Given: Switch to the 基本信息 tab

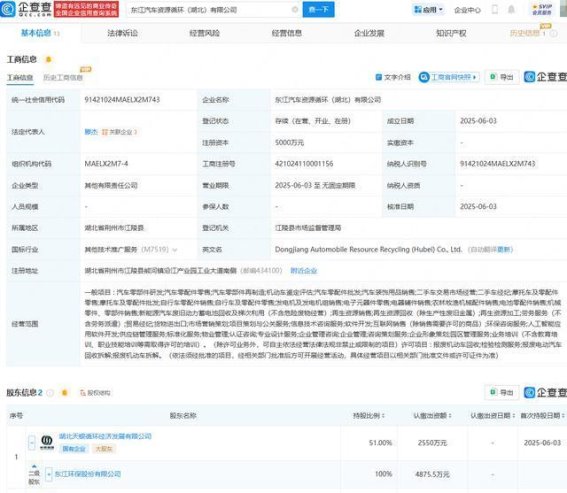Looking at the screenshot, I should pos(40,33).
